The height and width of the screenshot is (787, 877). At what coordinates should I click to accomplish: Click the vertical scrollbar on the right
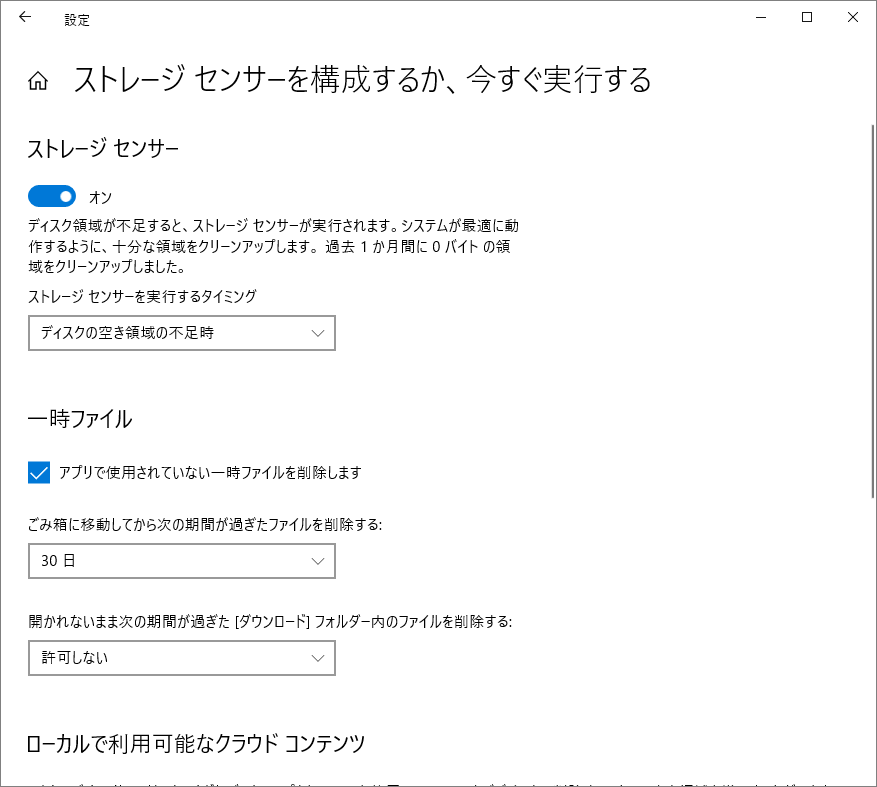[x=871, y=300]
